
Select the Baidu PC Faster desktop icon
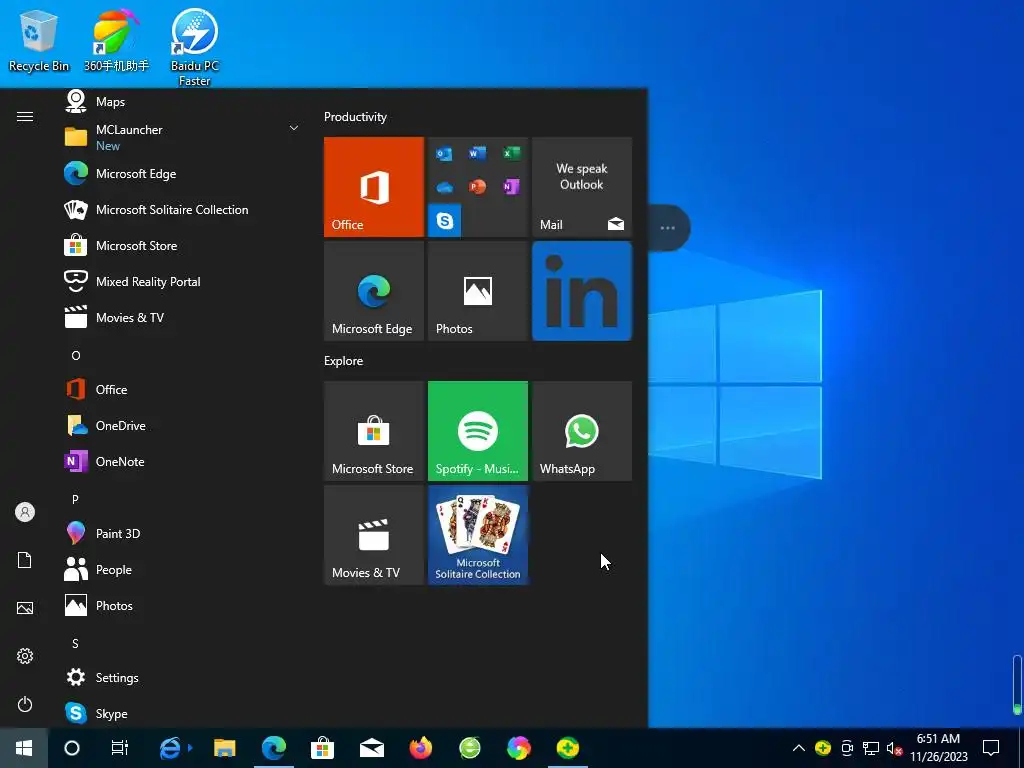[195, 47]
